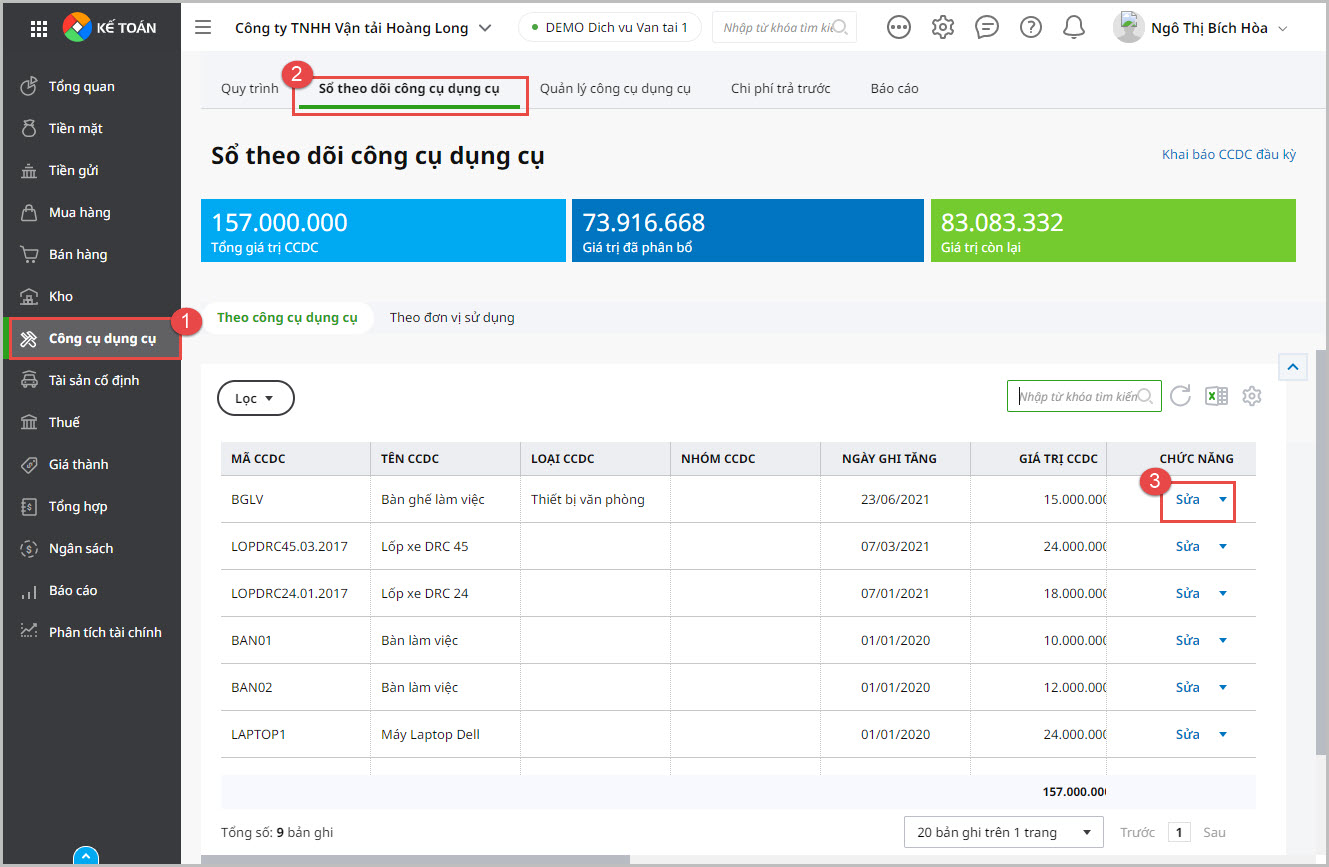Export table to Excel icon

point(1216,397)
